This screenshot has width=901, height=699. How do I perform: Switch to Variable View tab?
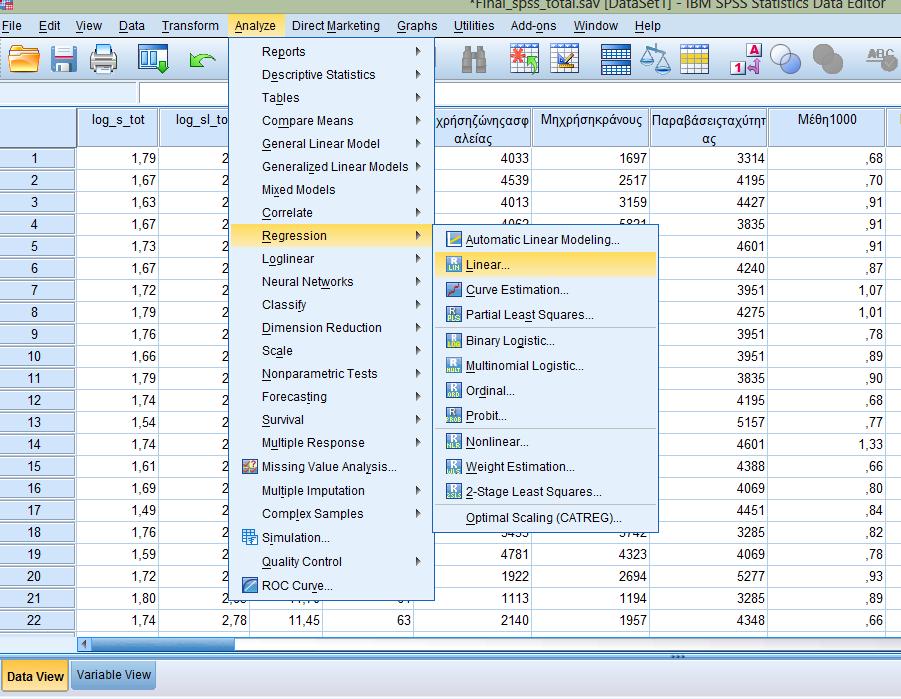tap(114, 675)
